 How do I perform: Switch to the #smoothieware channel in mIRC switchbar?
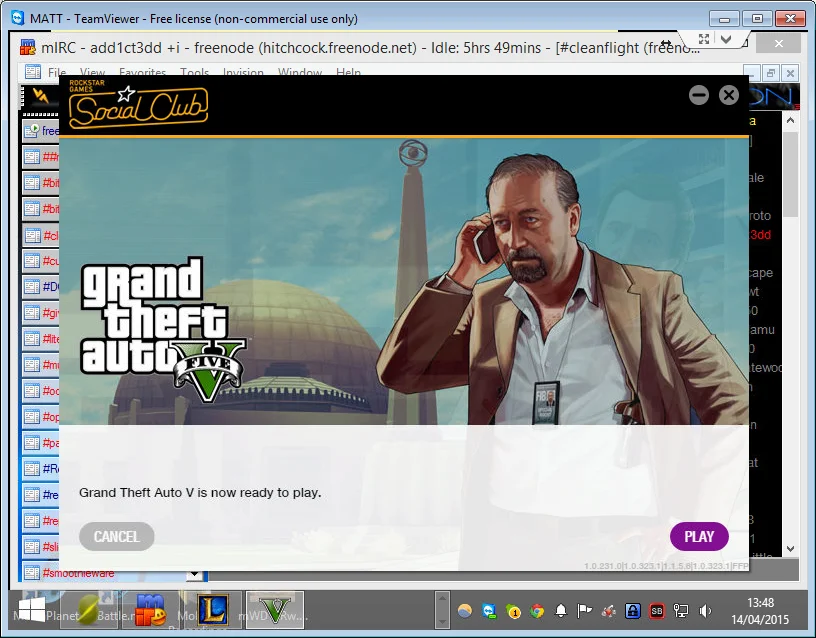click(x=104, y=573)
